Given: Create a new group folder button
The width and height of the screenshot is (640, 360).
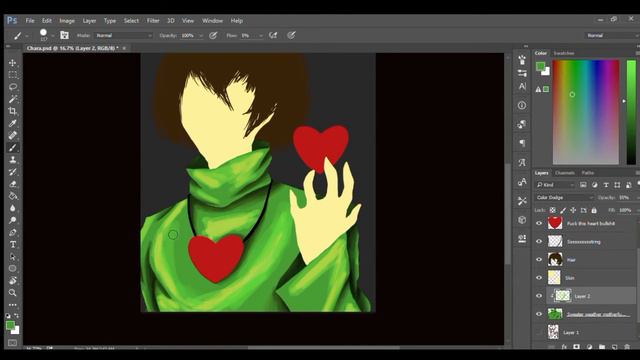Looking at the screenshot, I should pyautogui.click(x=602, y=347).
